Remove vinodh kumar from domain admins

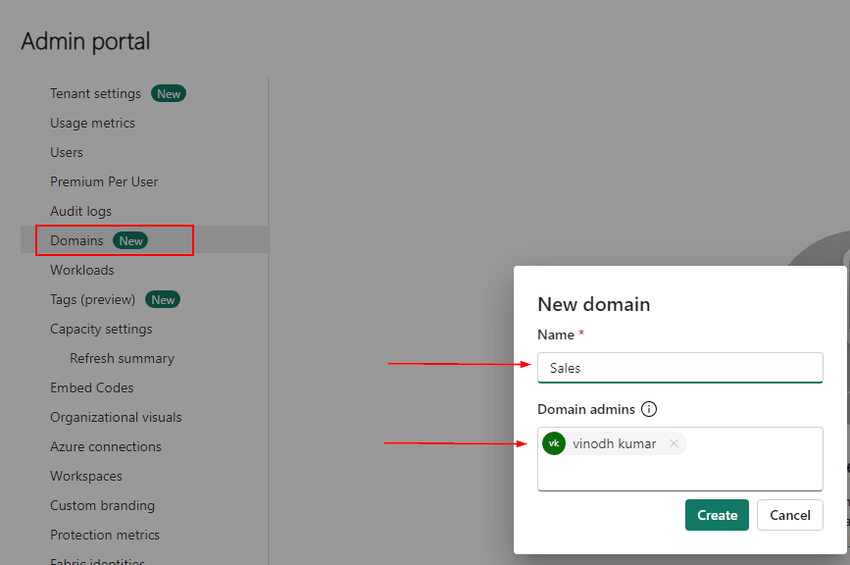click(x=674, y=444)
